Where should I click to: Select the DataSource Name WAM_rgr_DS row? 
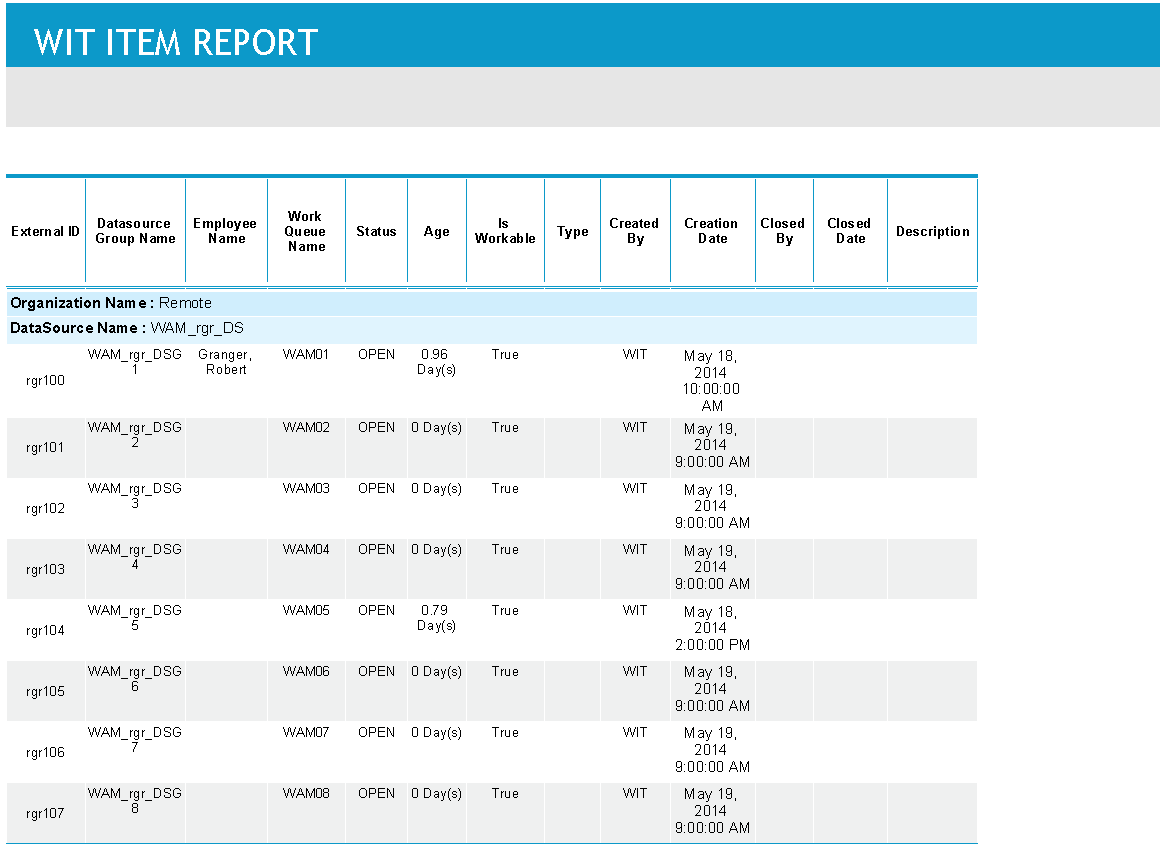pyautogui.click(x=127, y=328)
